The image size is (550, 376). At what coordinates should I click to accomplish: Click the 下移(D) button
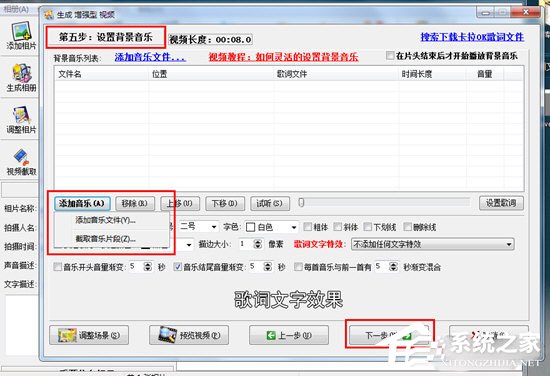[225, 203]
